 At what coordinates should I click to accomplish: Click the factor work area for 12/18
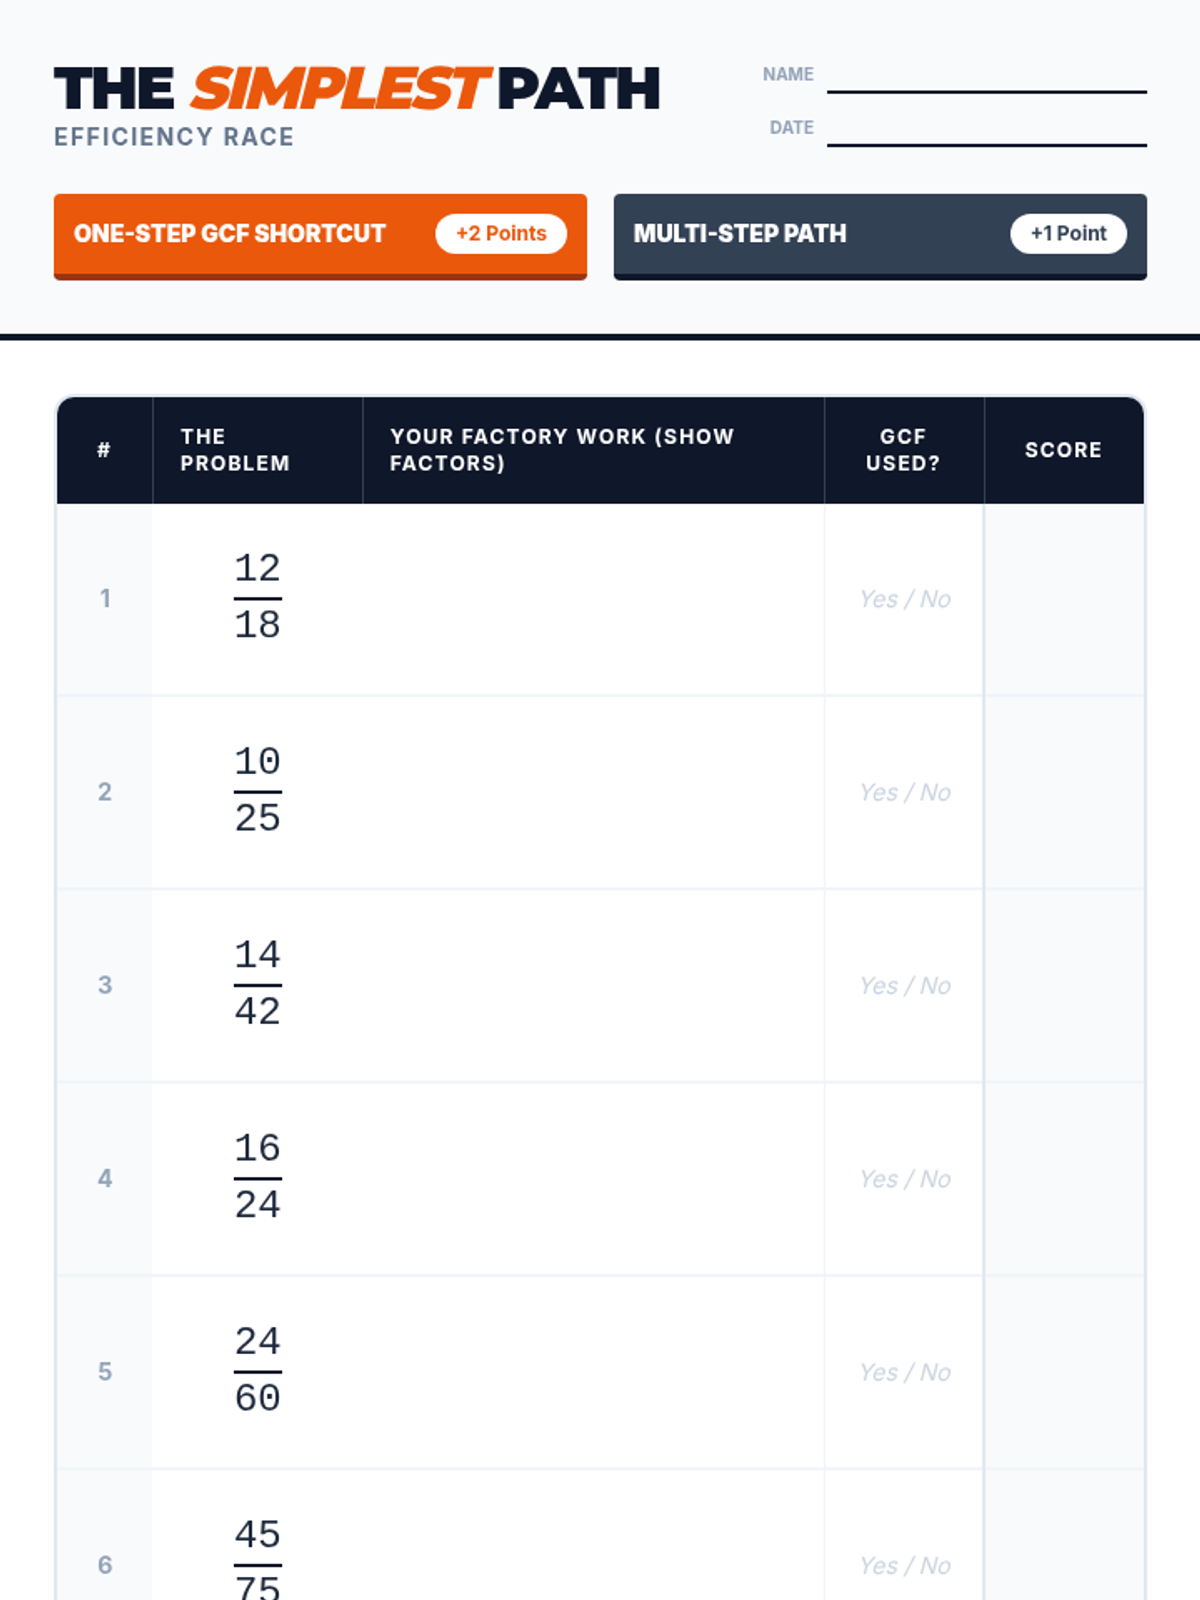(x=593, y=599)
